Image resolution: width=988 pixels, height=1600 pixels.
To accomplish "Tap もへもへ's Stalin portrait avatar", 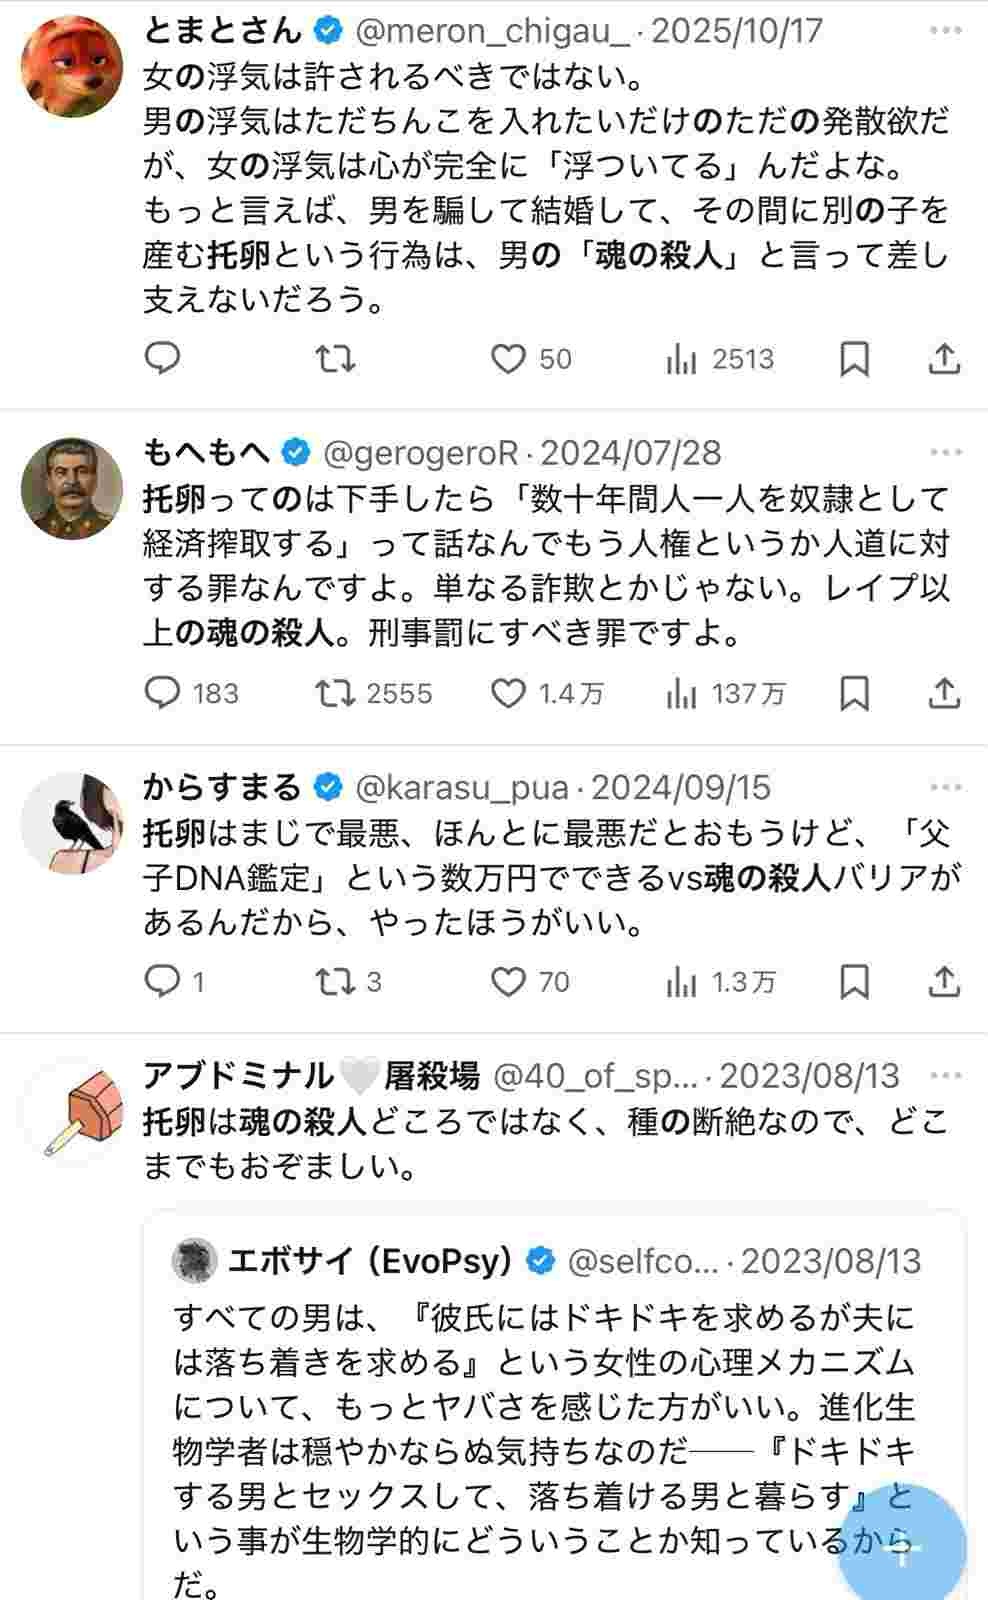I will click(71, 489).
